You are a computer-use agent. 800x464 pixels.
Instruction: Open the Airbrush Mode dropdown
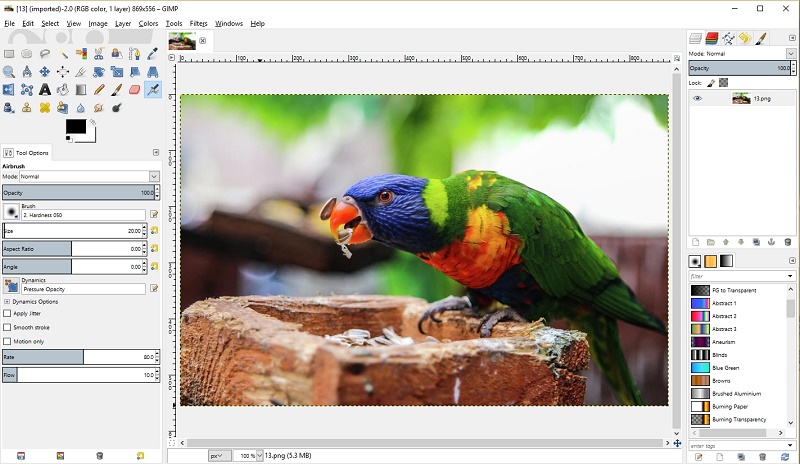(89, 176)
